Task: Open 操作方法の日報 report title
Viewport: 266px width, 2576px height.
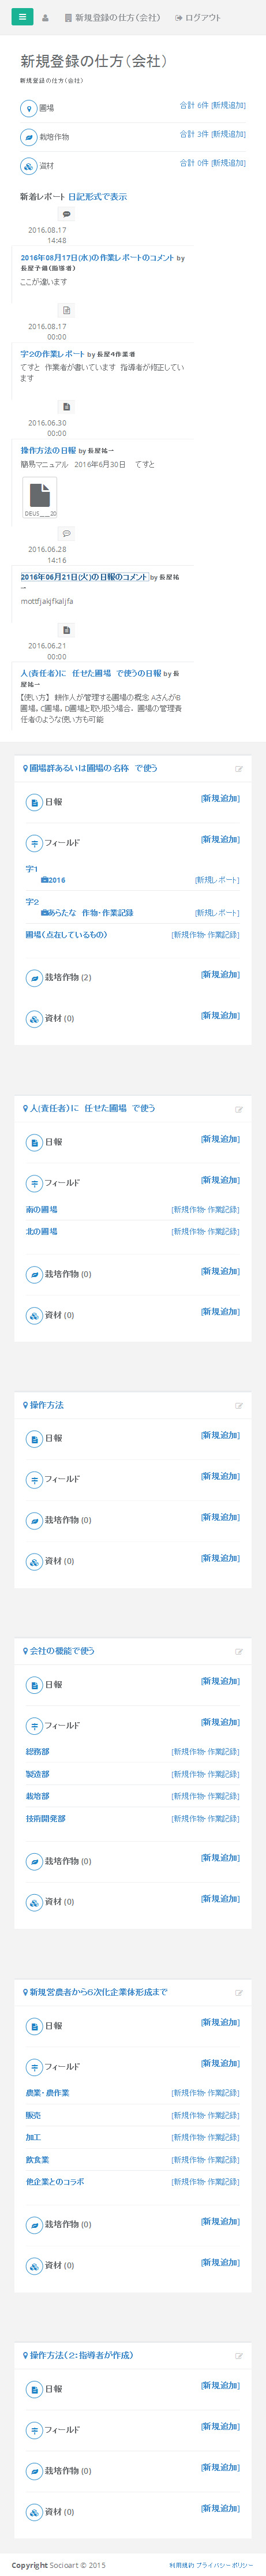Action: click(x=48, y=451)
